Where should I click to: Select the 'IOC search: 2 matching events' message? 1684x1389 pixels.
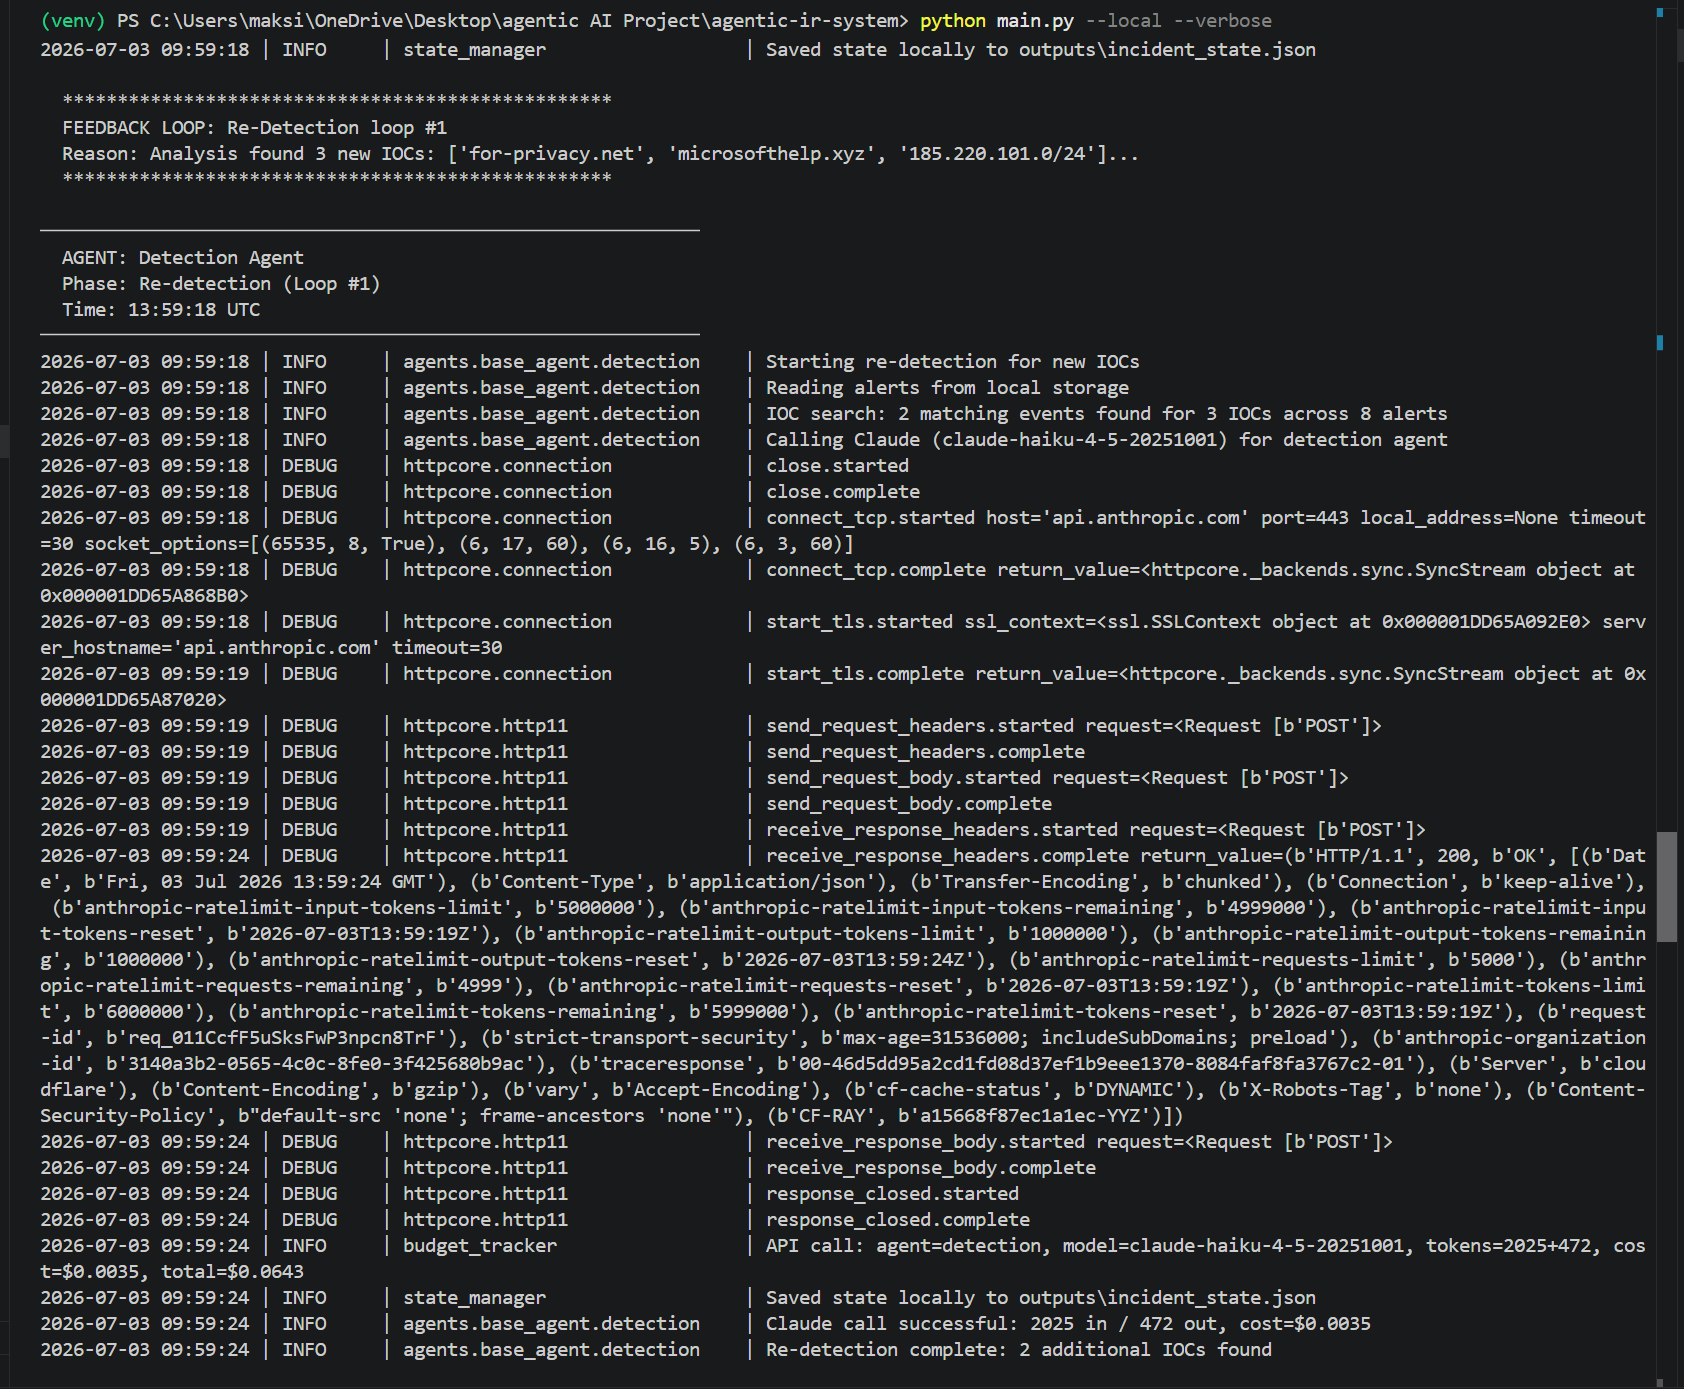coord(1107,414)
